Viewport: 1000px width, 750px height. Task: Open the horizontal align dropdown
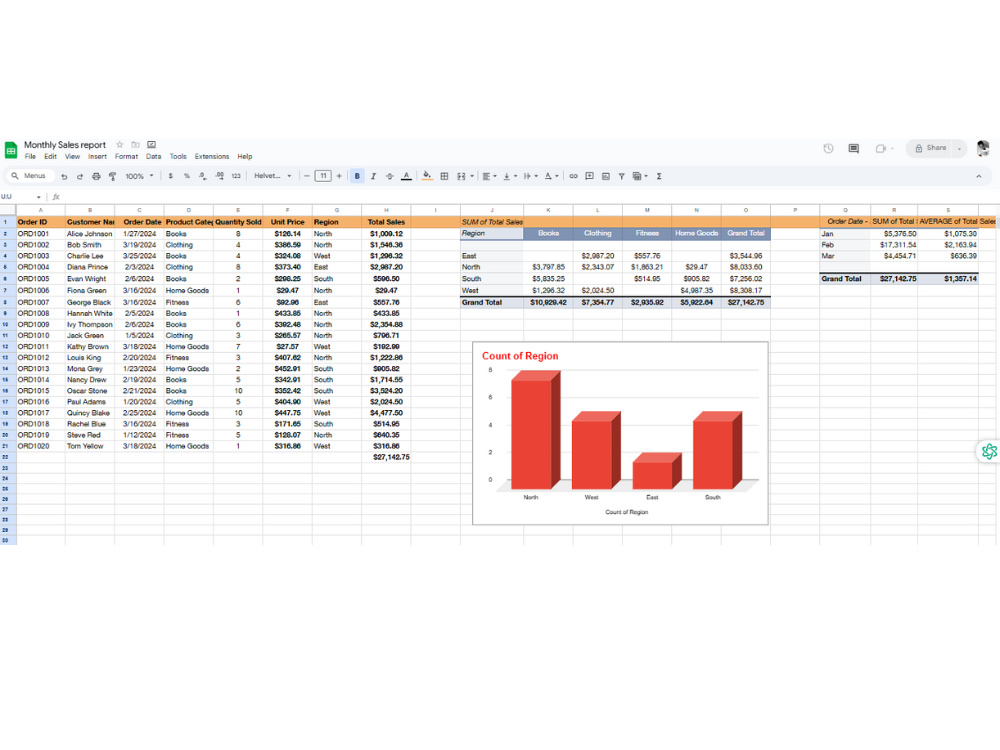click(x=489, y=176)
